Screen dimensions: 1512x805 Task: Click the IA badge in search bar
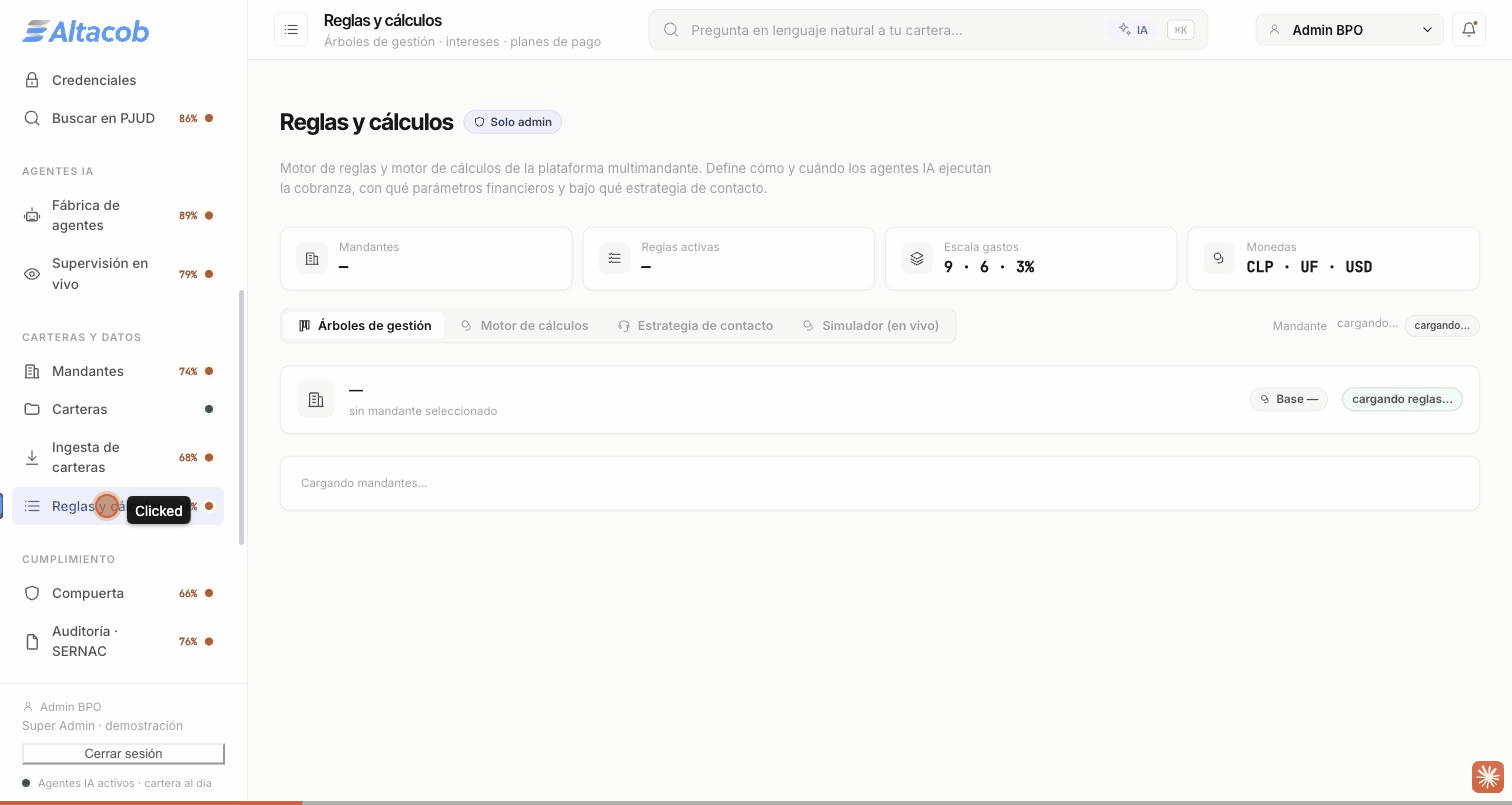[x=1134, y=30]
